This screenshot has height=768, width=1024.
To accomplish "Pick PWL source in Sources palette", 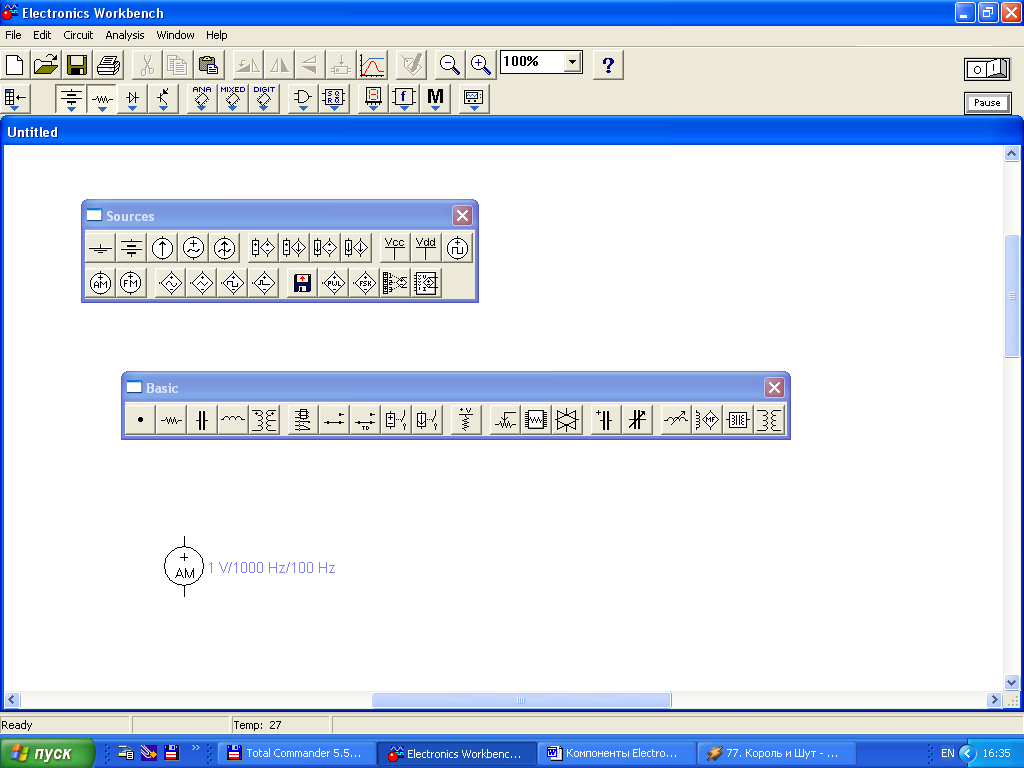I will click(334, 283).
